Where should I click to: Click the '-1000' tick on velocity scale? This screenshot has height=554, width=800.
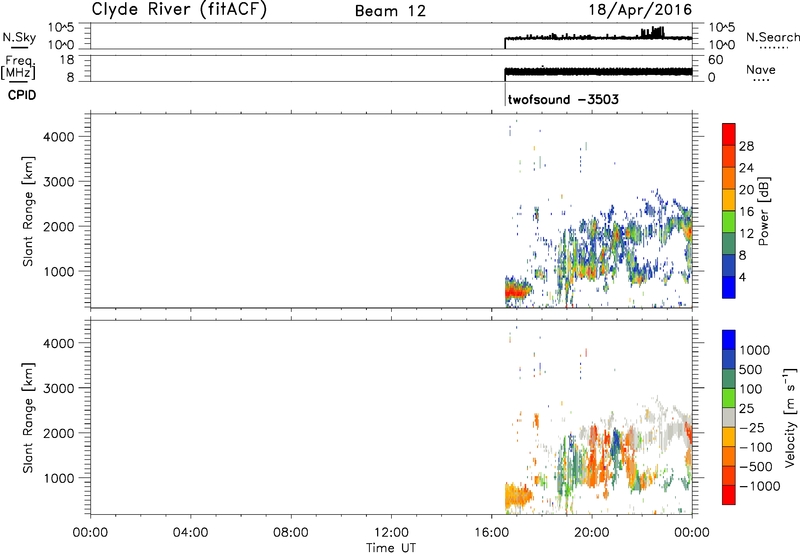click(760, 486)
